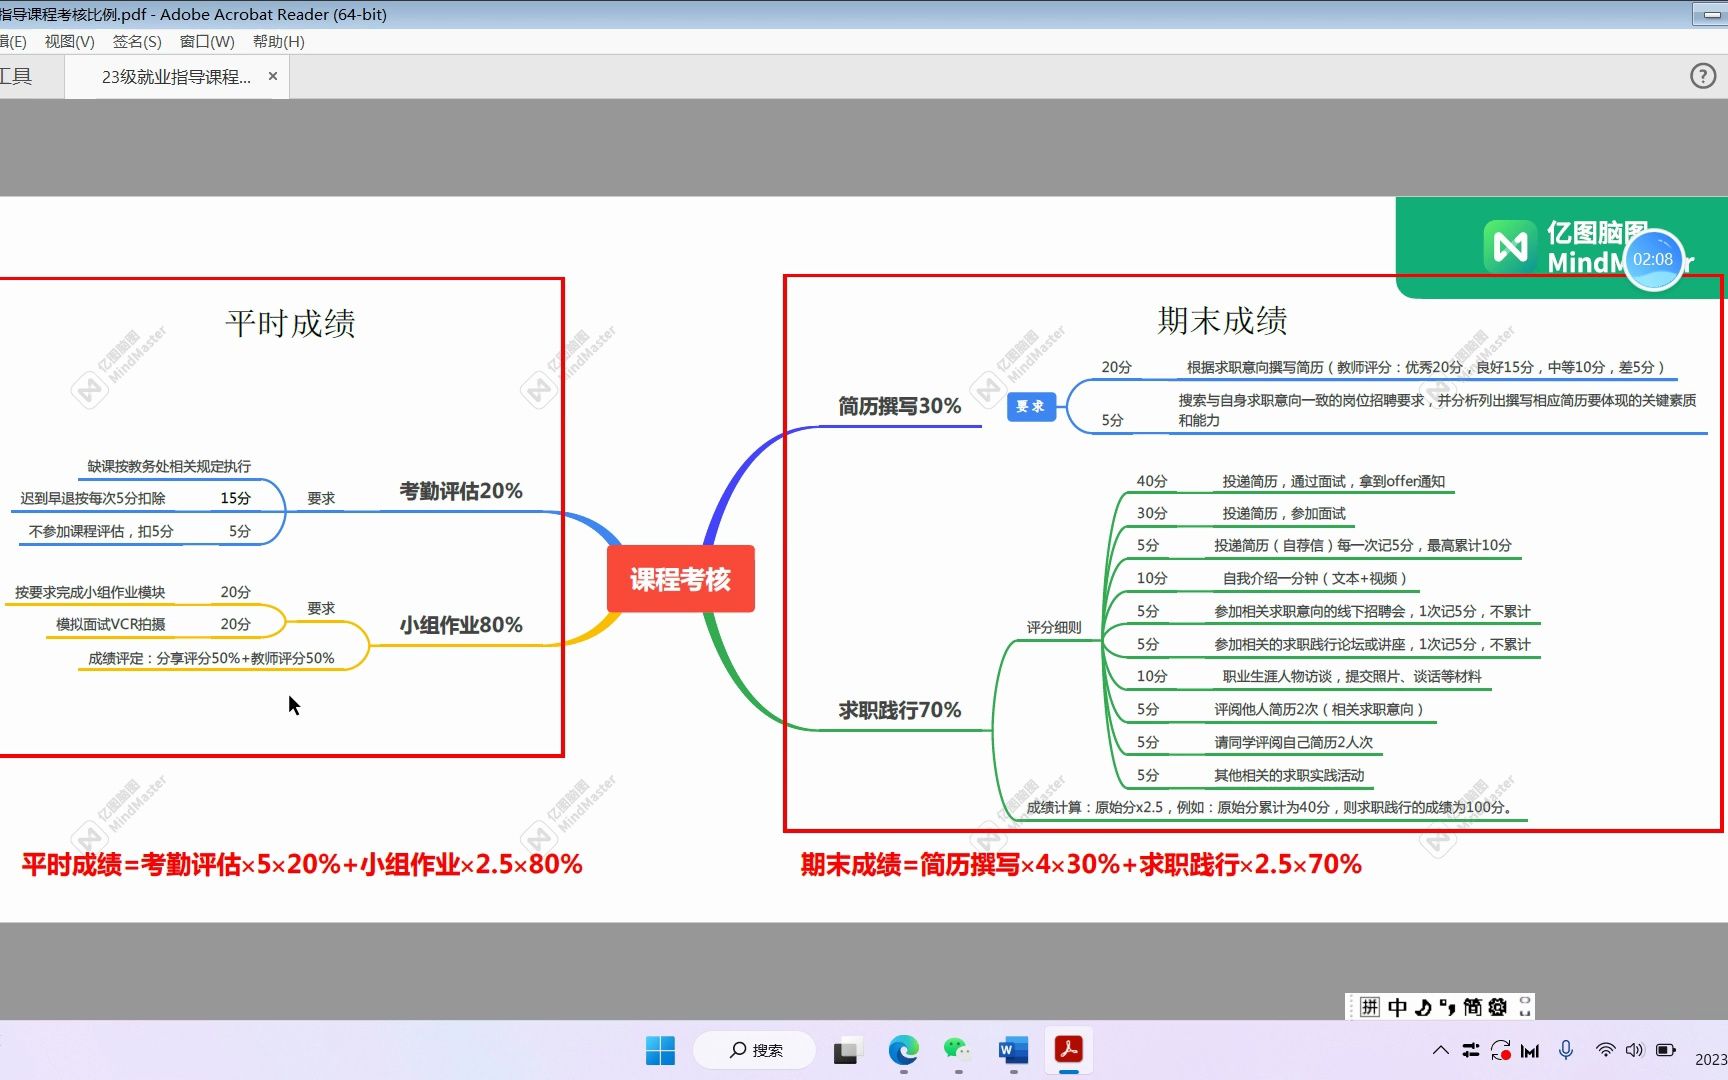Open the volume control in tray

pyautogui.click(x=1634, y=1050)
